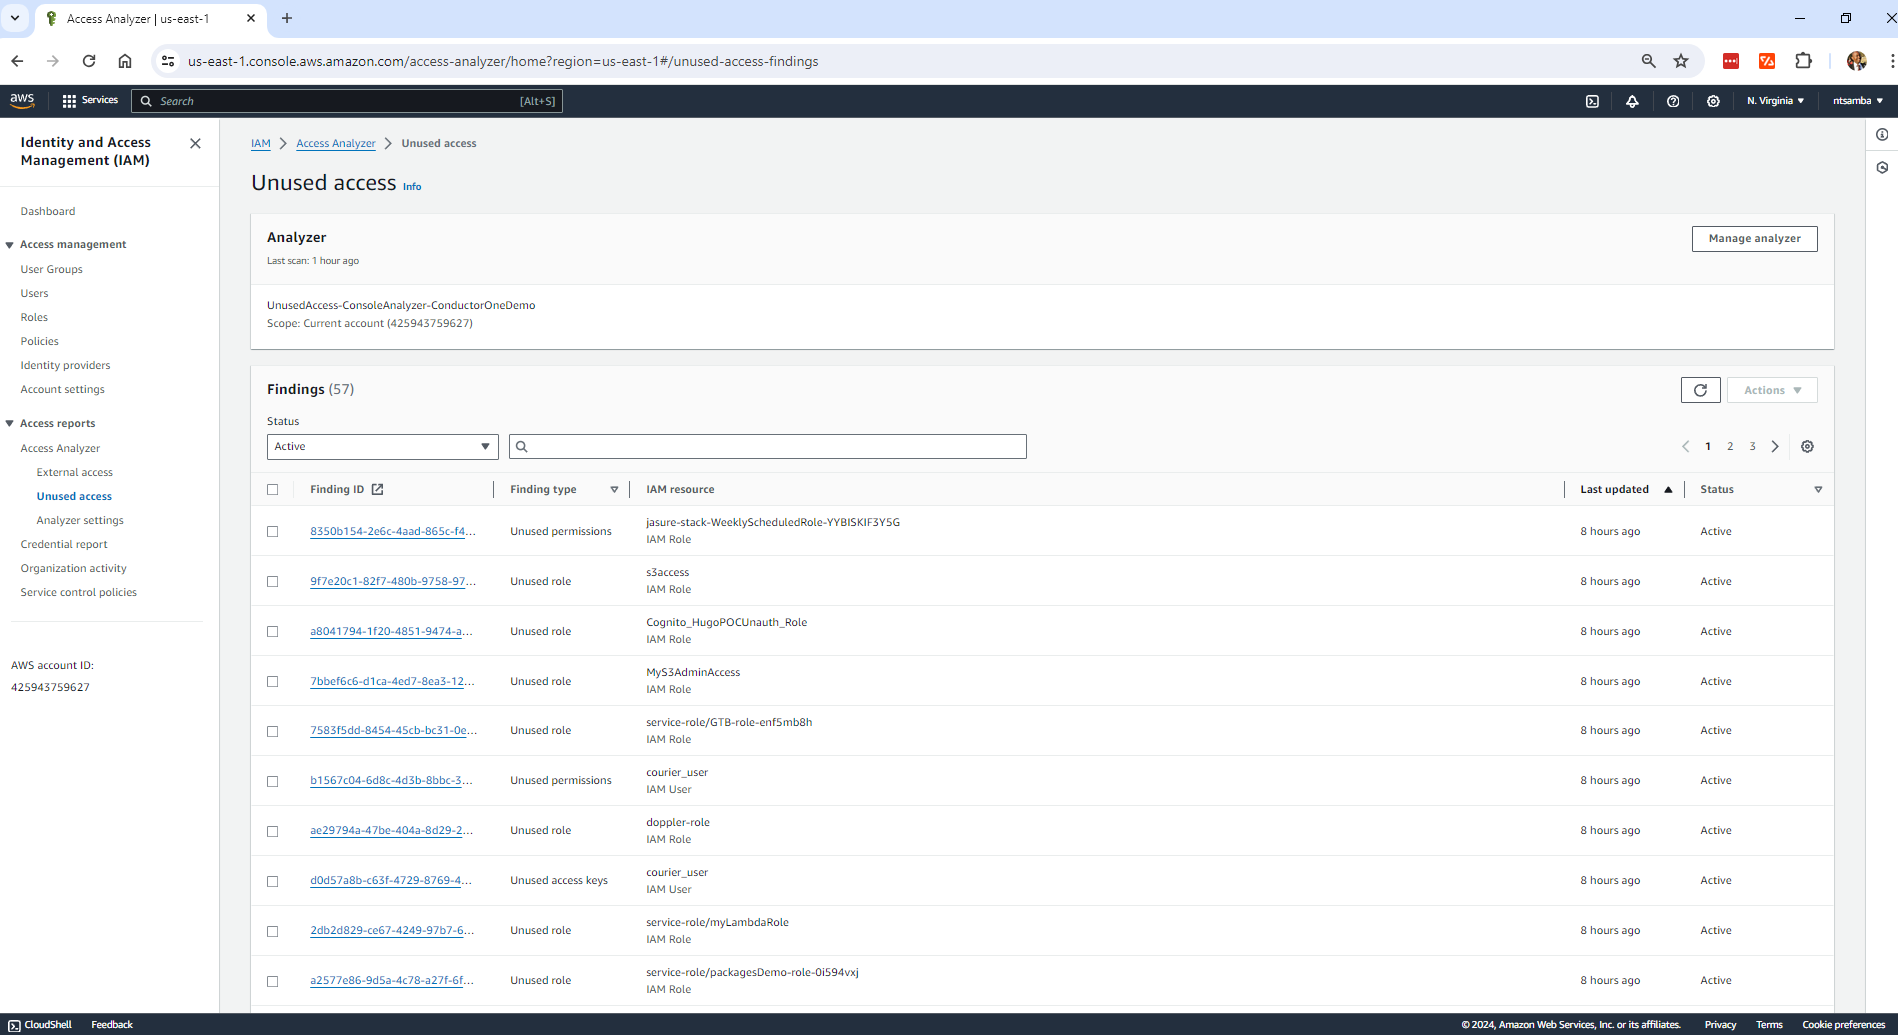Click the Manage analyzer button
This screenshot has width=1898, height=1035.
[1754, 239]
